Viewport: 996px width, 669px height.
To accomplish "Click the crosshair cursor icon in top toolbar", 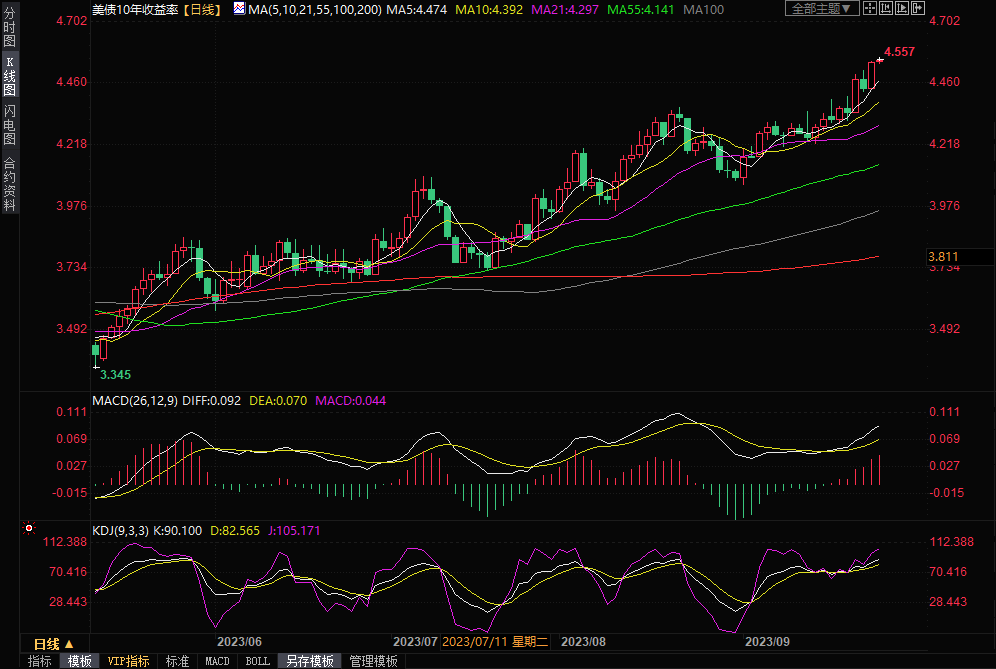I will tap(871, 8).
